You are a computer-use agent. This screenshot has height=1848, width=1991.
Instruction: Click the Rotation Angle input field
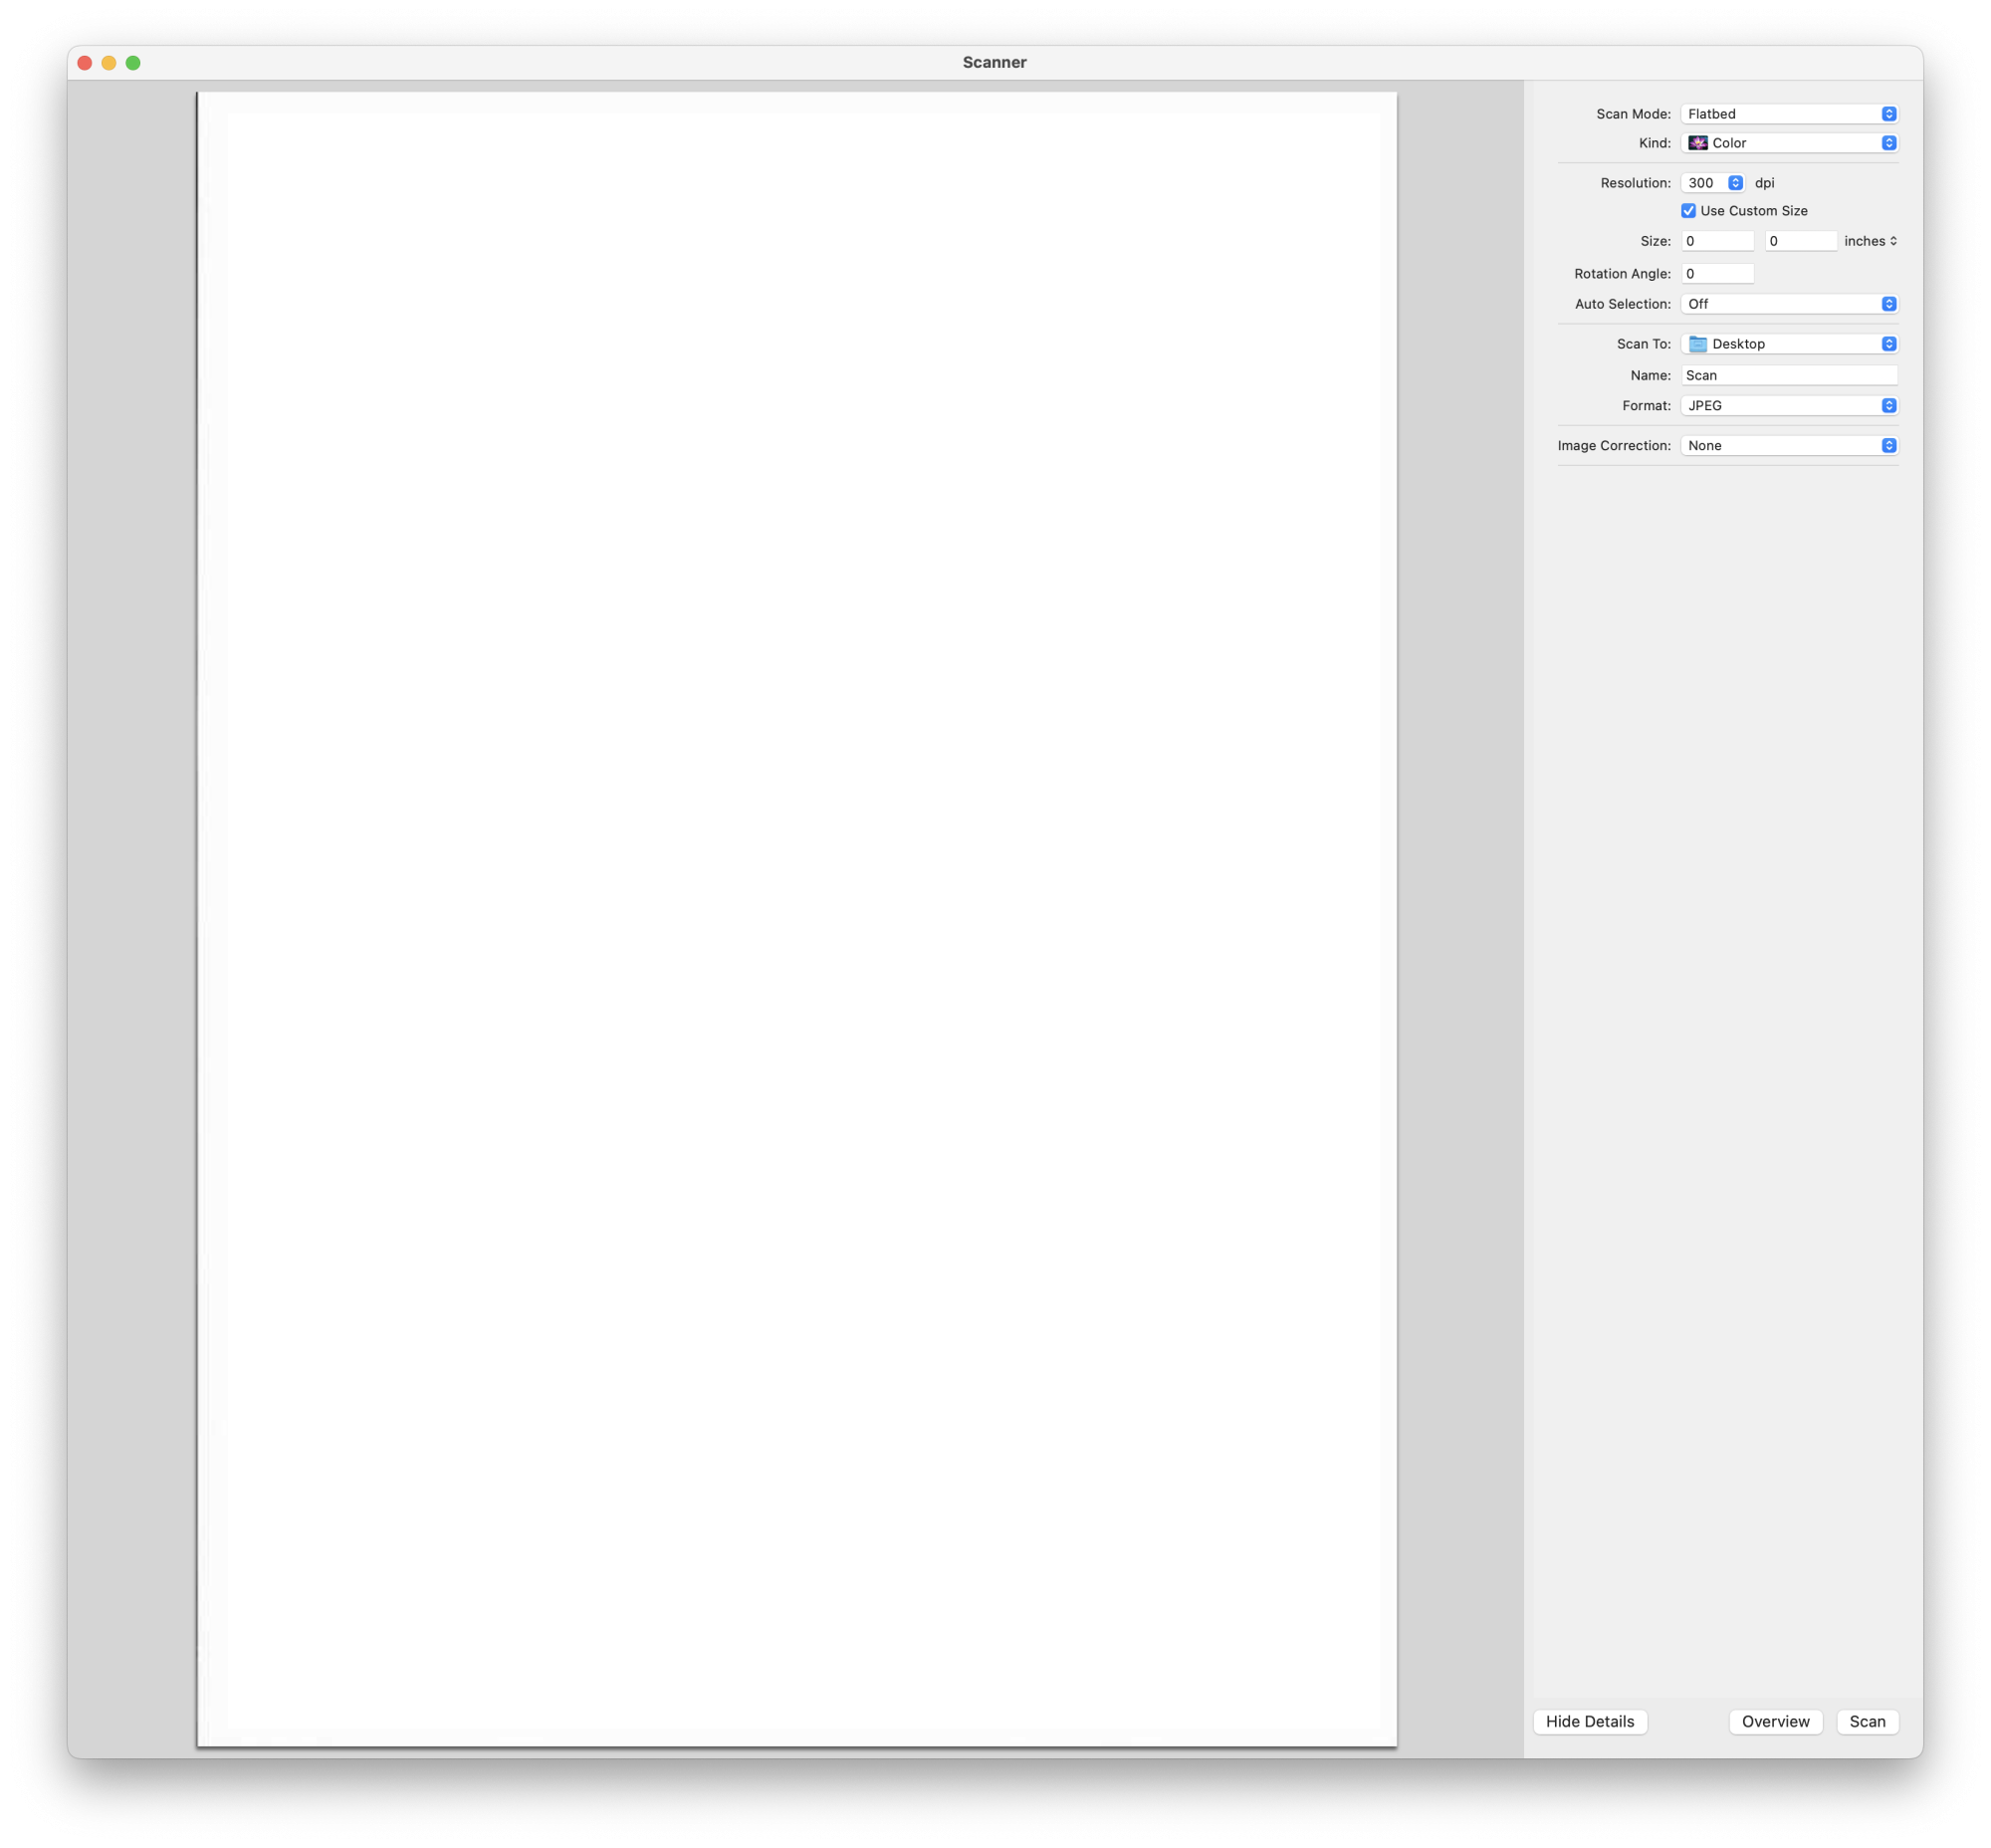coord(1717,274)
